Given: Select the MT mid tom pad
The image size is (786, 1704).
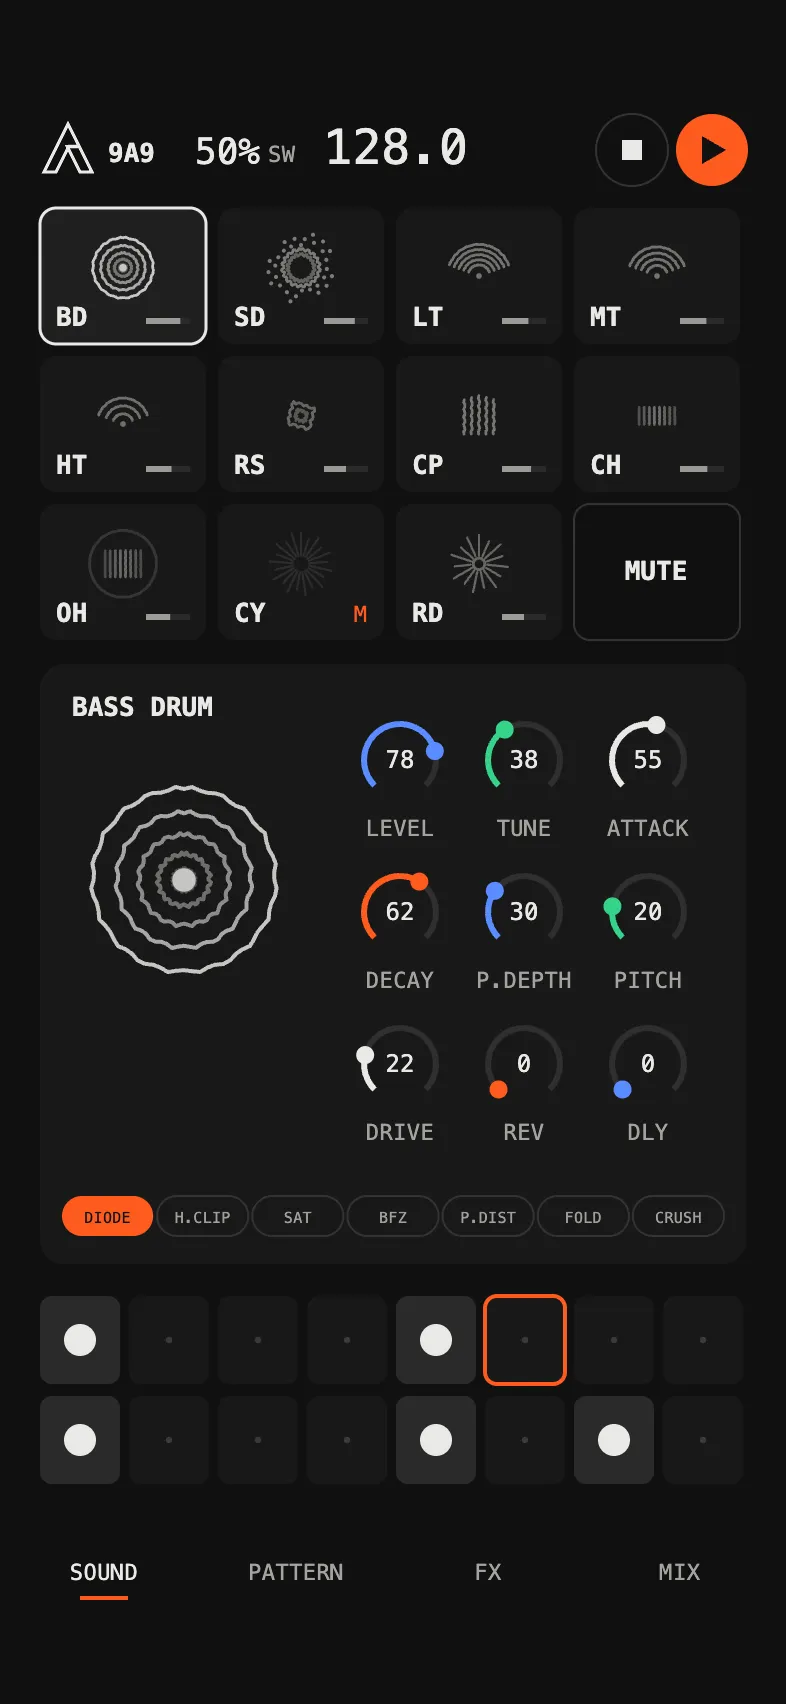Looking at the screenshot, I should [657, 276].
